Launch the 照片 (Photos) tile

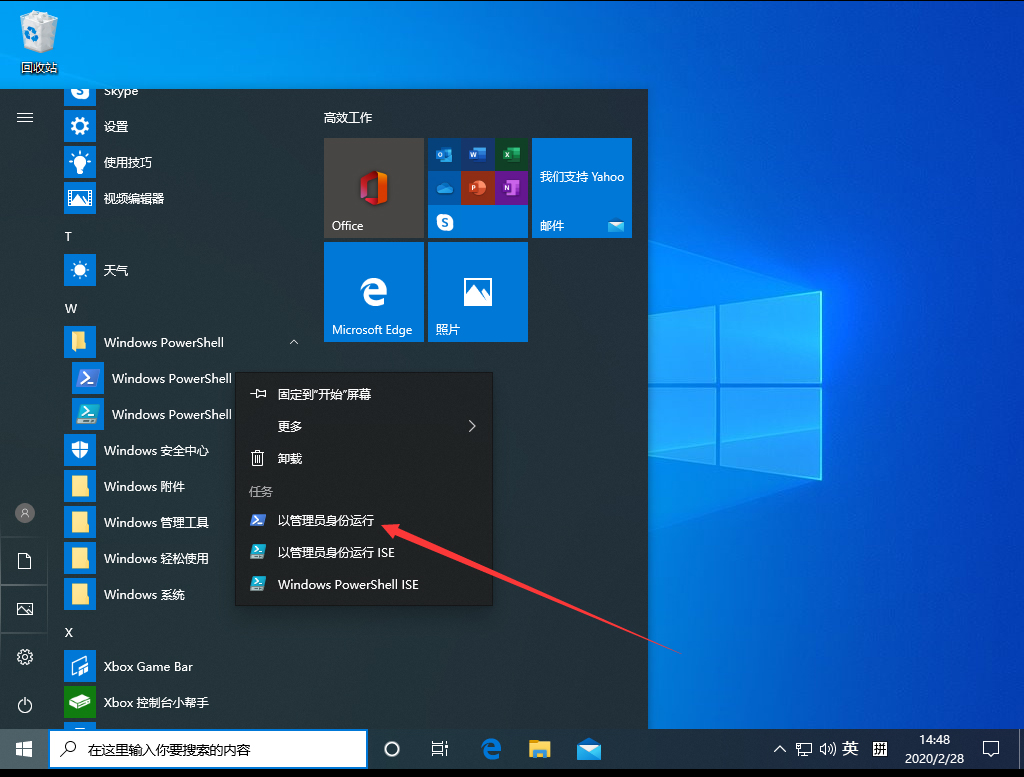pyautogui.click(x=477, y=291)
